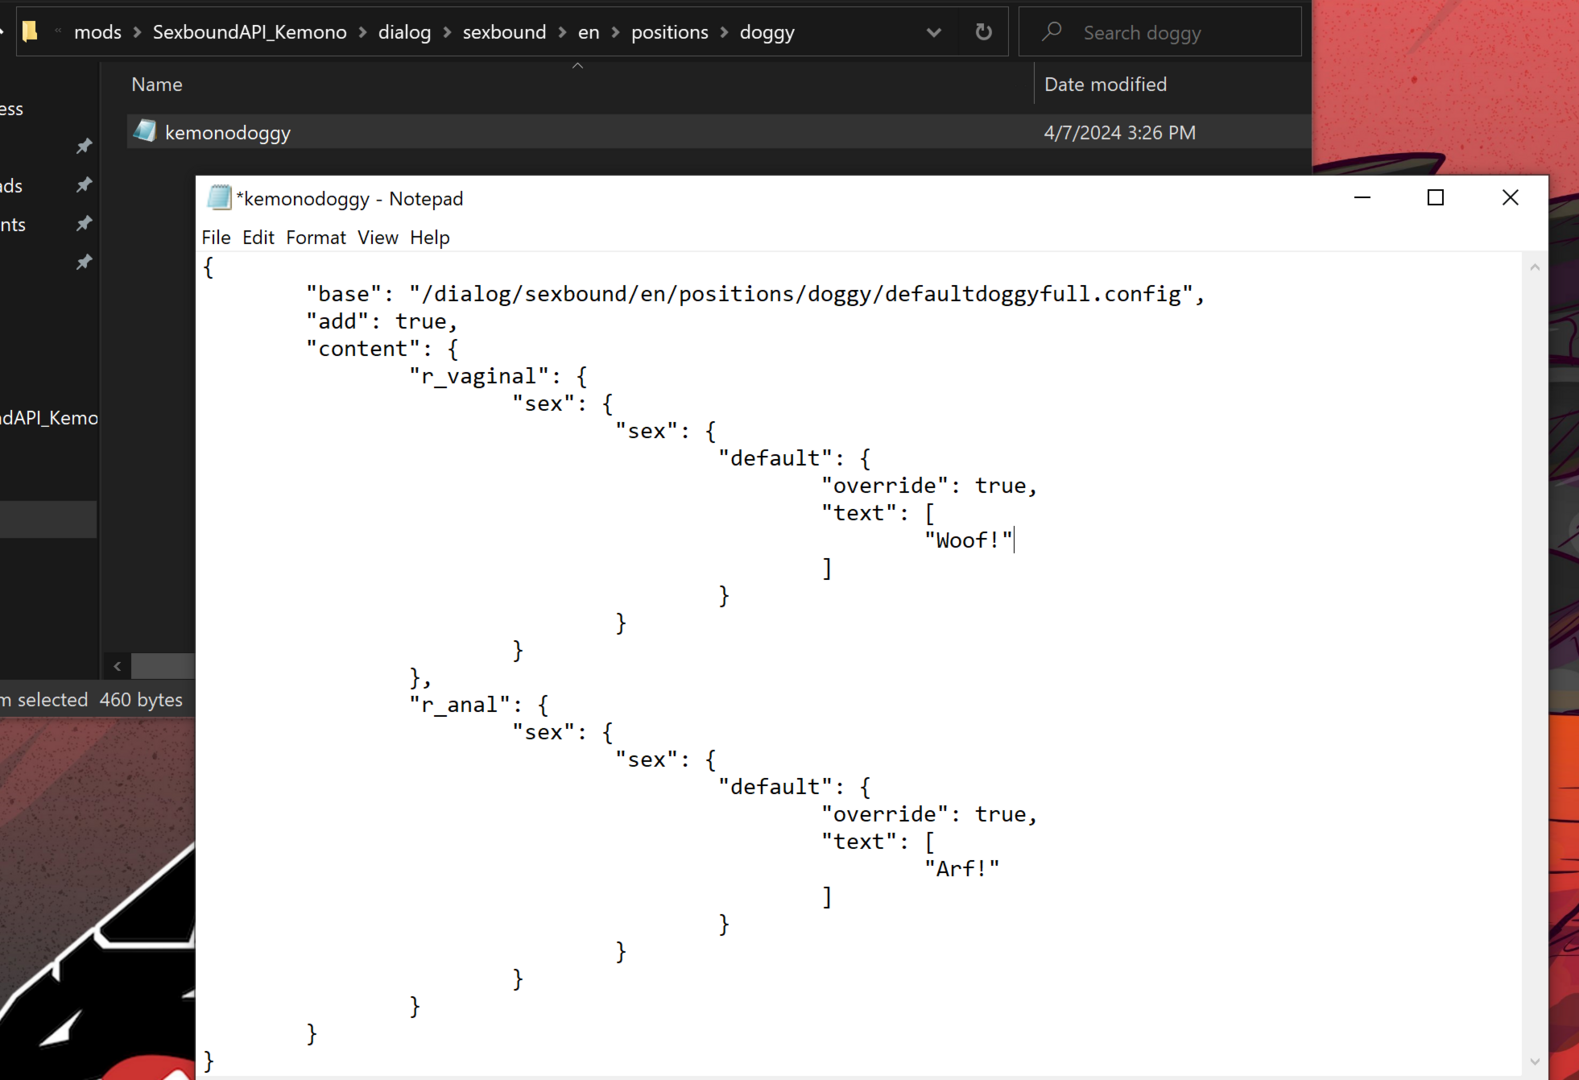Click the folder icon in address bar
The width and height of the screenshot is (1579, 1080).
click(x=31, y=32)
